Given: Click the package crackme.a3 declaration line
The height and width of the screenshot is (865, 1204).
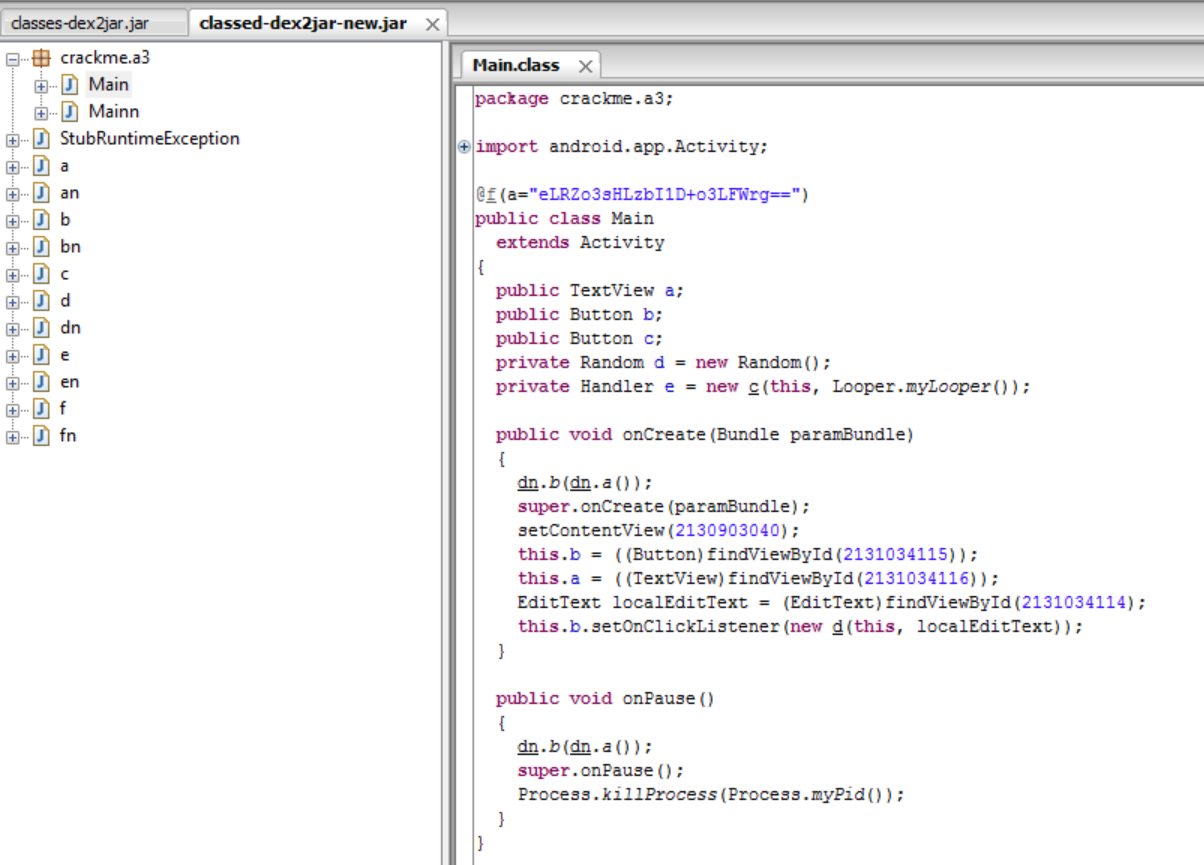Looking at the screenshot, I should point(575,99).
